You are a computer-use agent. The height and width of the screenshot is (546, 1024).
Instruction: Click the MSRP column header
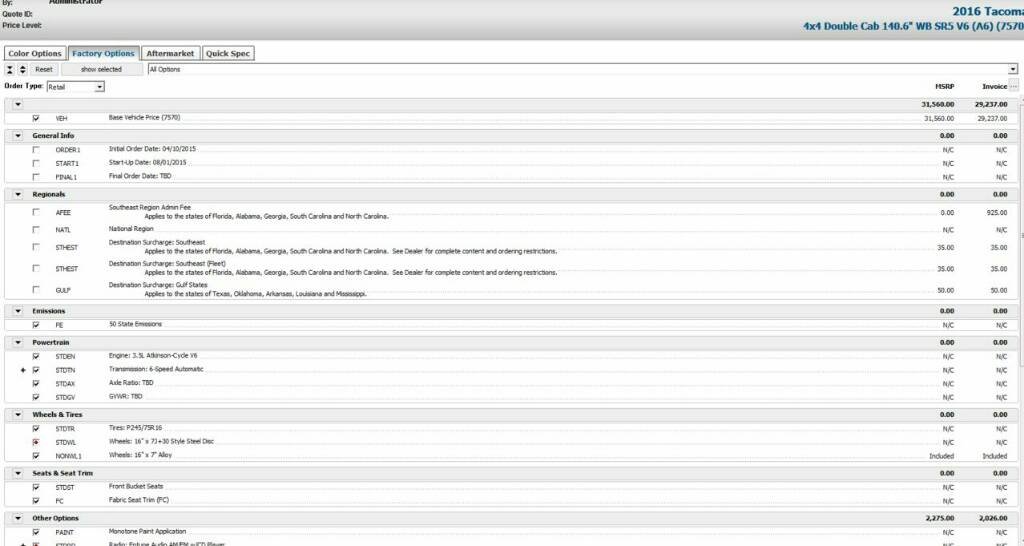944,86
